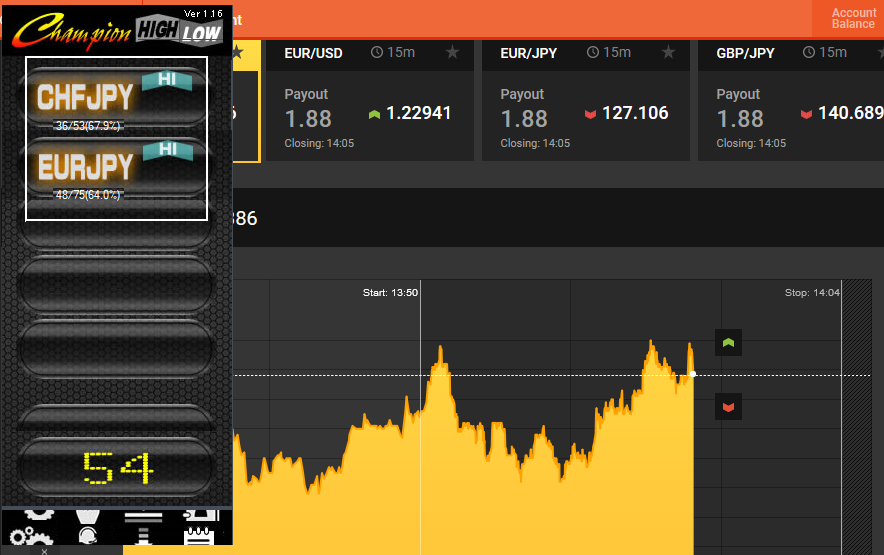Click the yellow 54 countdown display
The width and height of the screenshot is (884, 555).
click(117, 467)
